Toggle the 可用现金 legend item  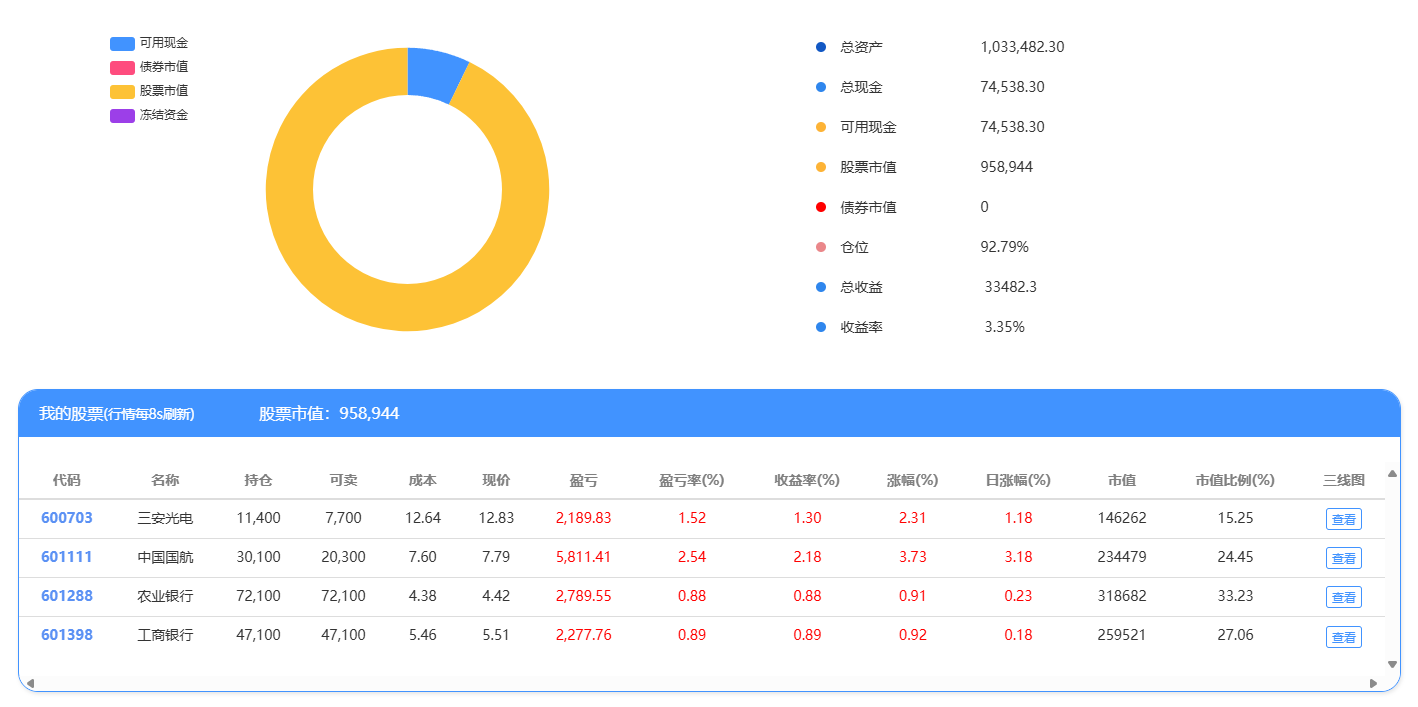tap(149, 43)
